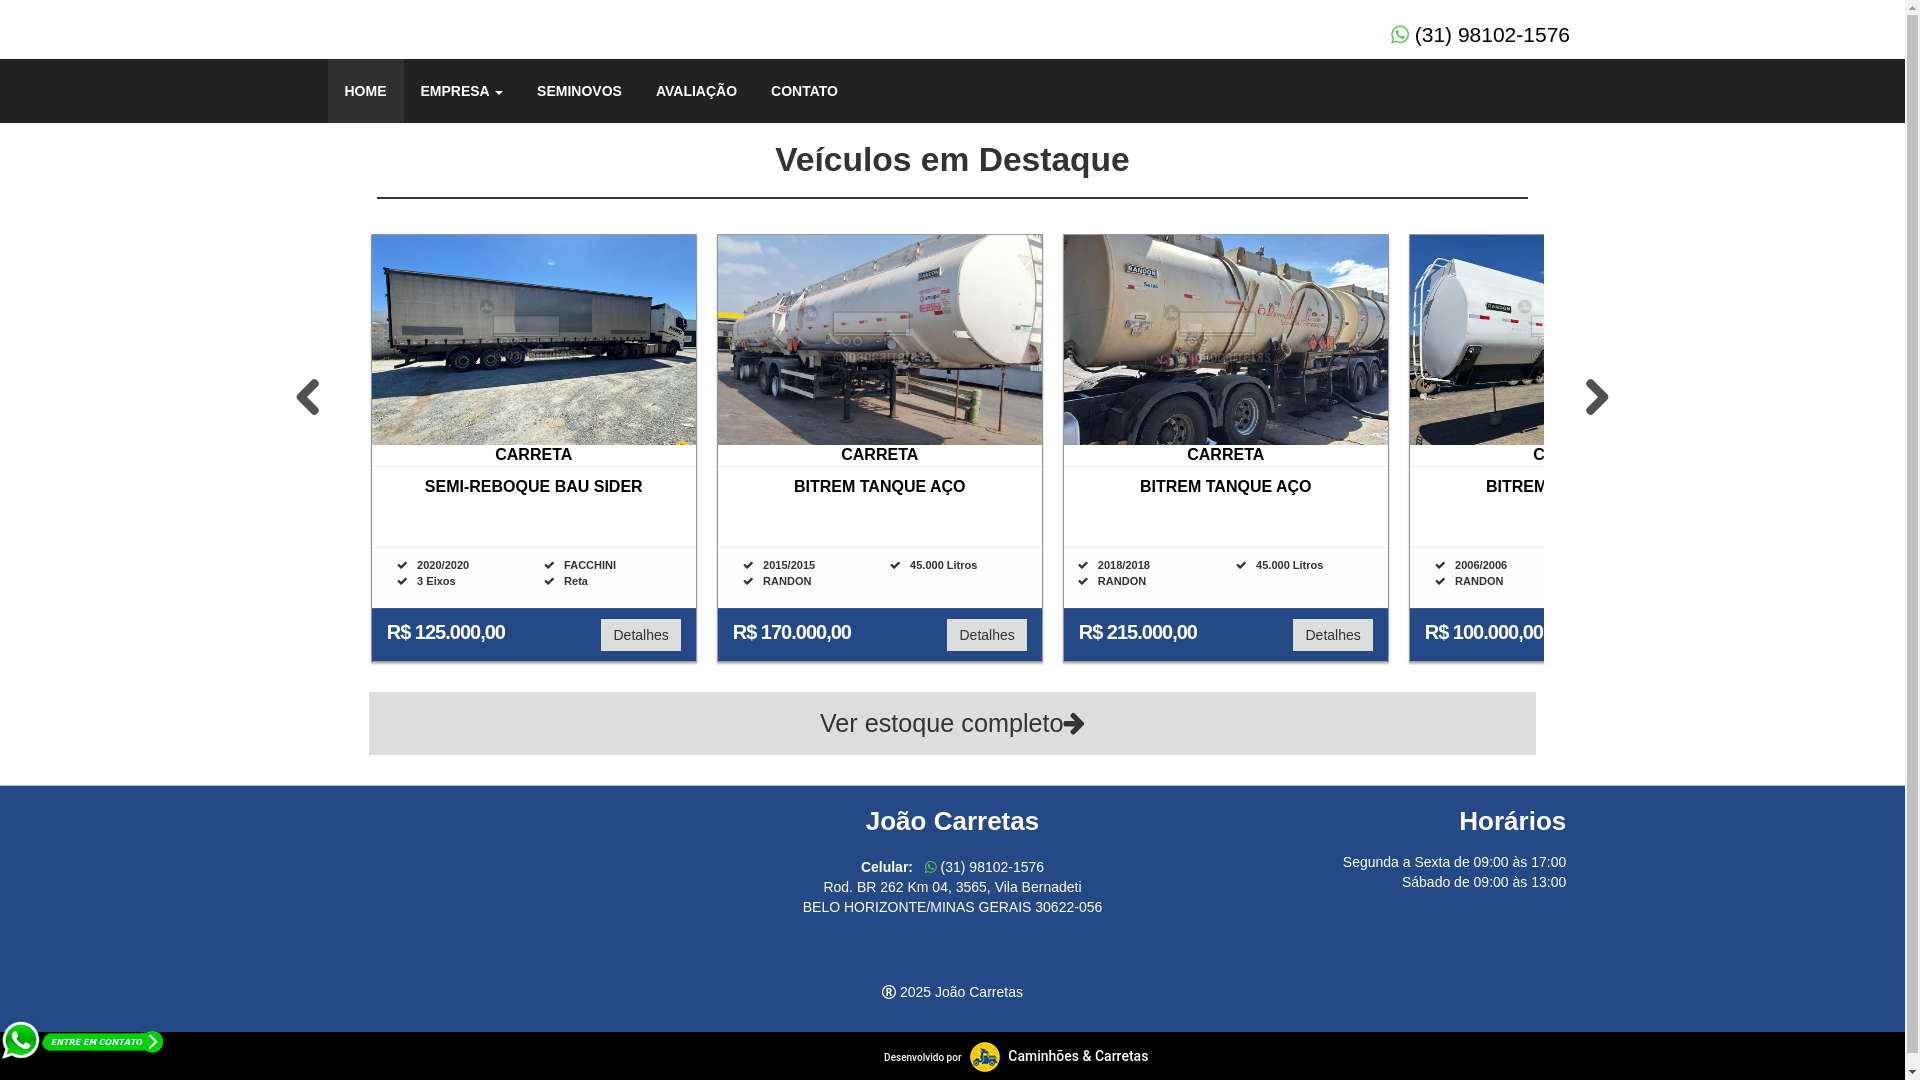Click the R$ 100.000,00 price
The image size is (1920, 1080).
[x=1484, y=632]
